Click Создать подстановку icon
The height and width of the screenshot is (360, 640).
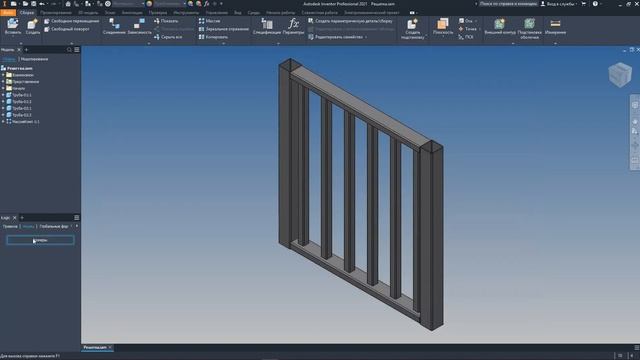[412, 29]
